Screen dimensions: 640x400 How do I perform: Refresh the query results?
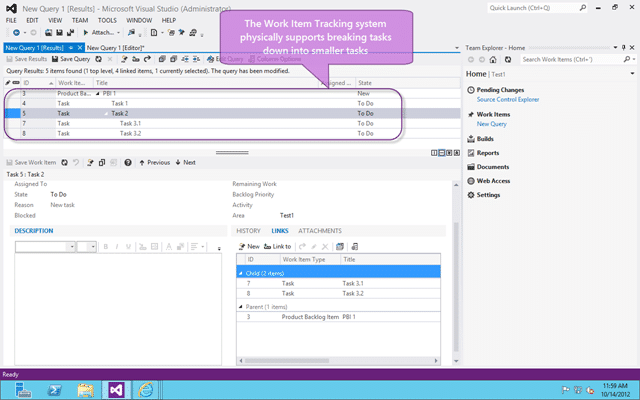[x=98, y=59]
